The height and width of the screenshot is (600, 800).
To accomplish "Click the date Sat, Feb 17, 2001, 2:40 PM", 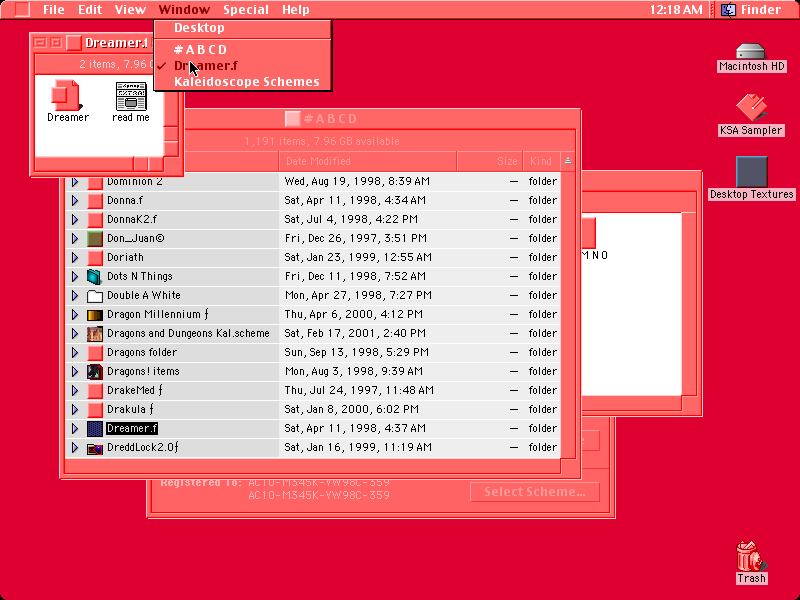I will coord(355,334).
